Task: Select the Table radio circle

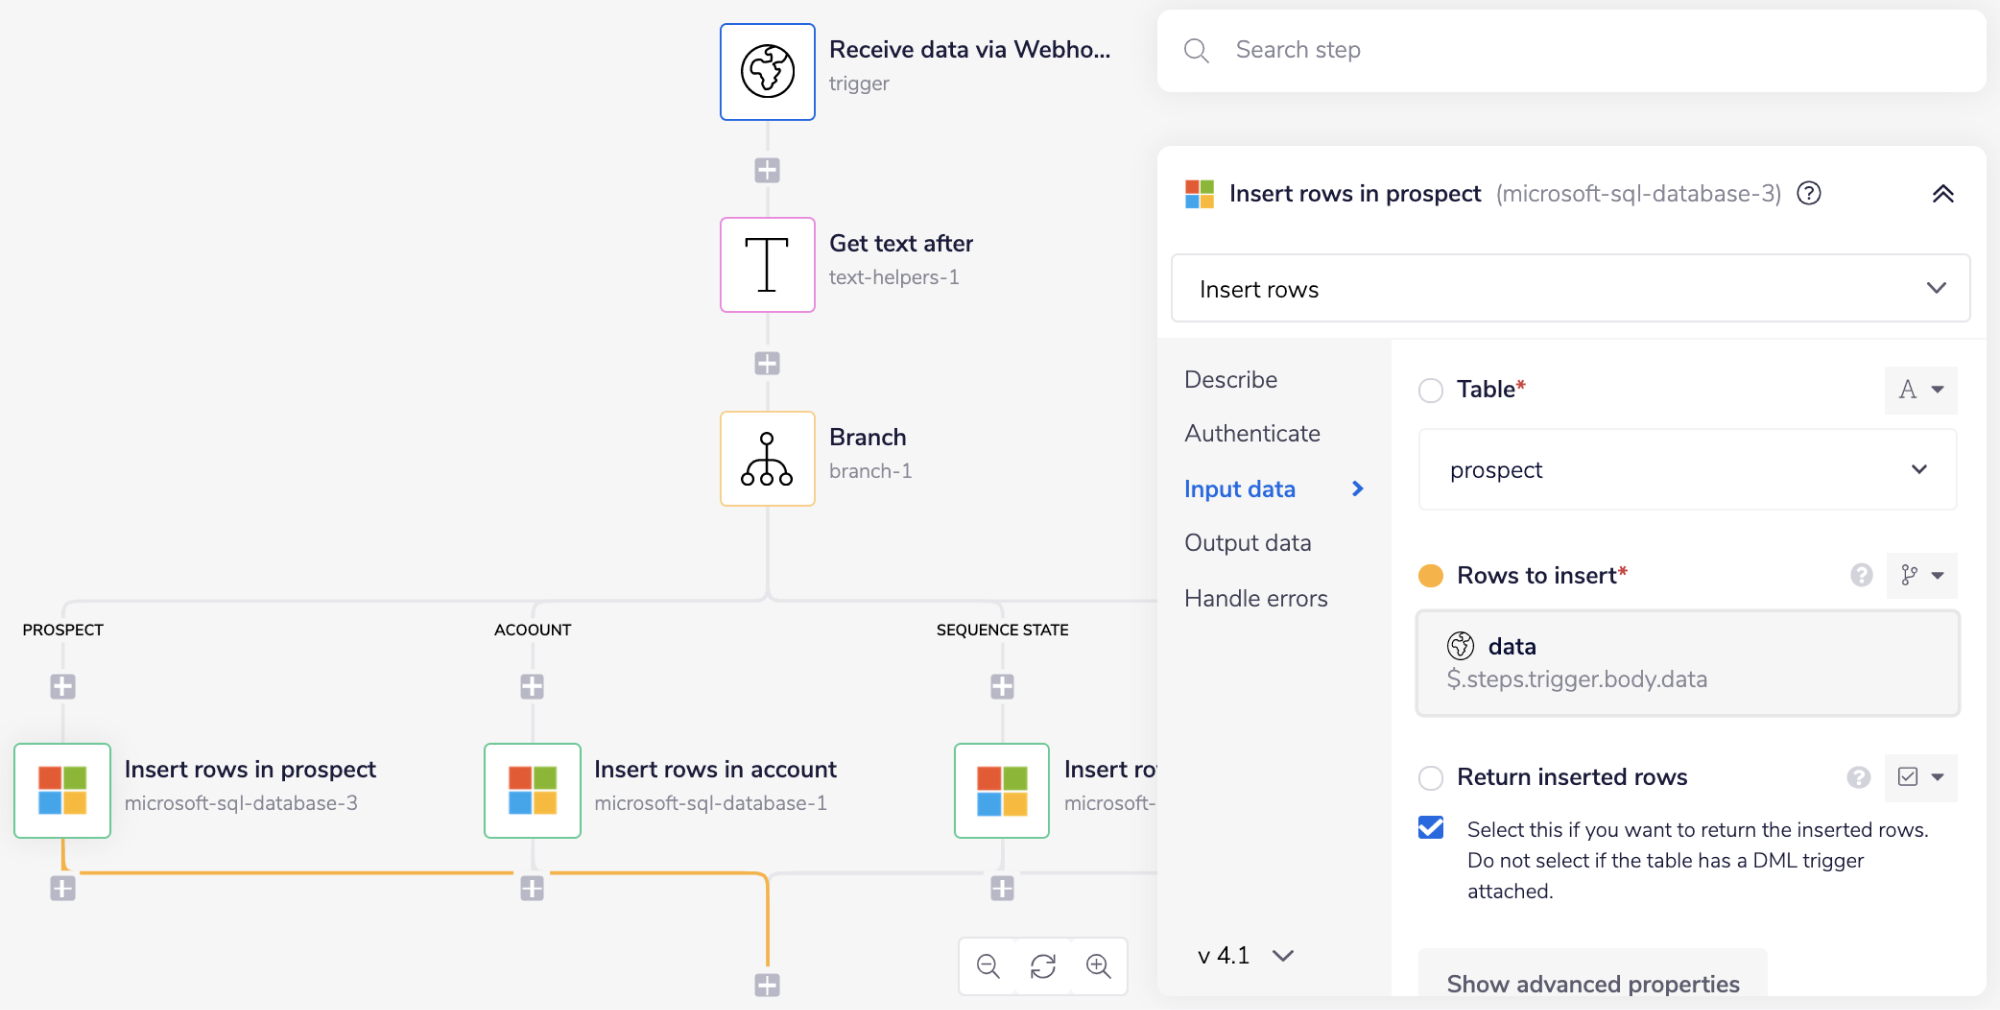Action: click(1431, 390)
